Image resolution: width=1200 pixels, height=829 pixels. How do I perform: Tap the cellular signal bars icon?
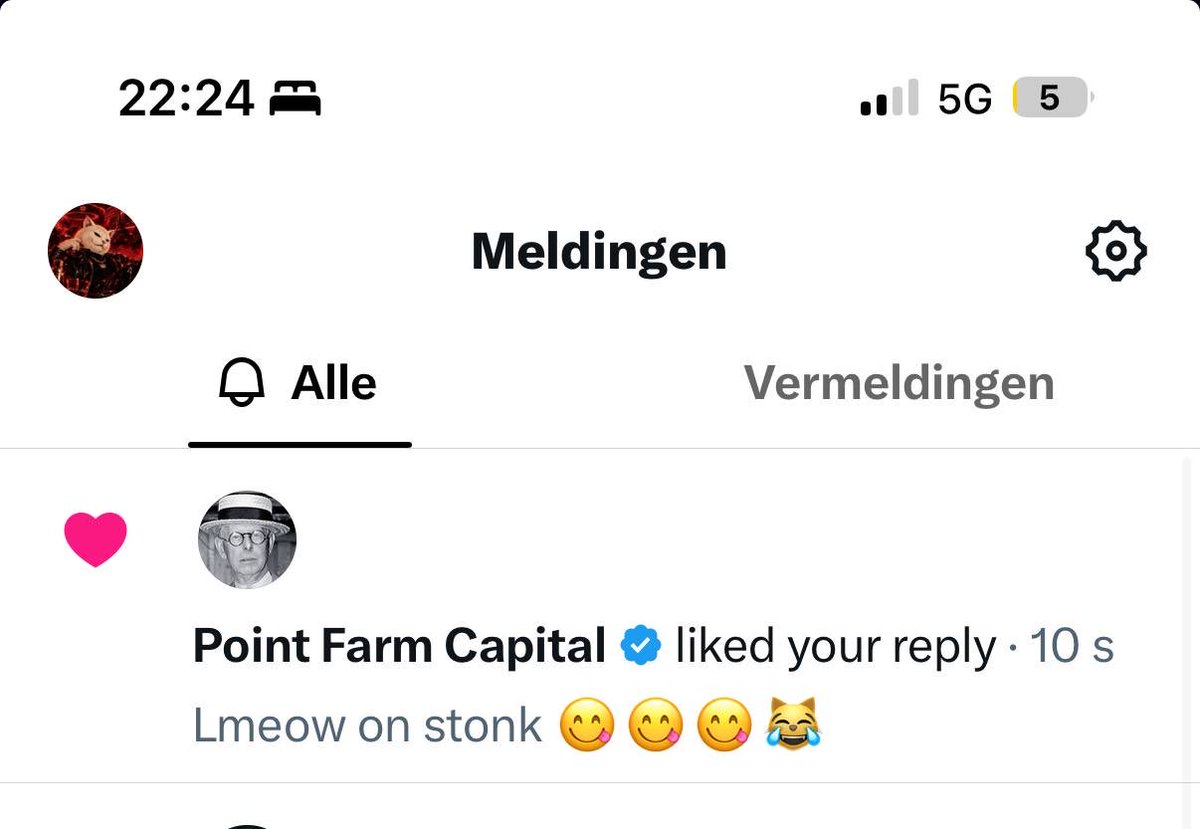889,99
